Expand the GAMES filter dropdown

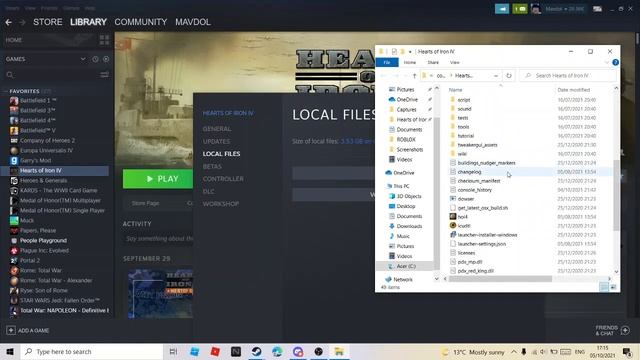[x=83, y=59]
